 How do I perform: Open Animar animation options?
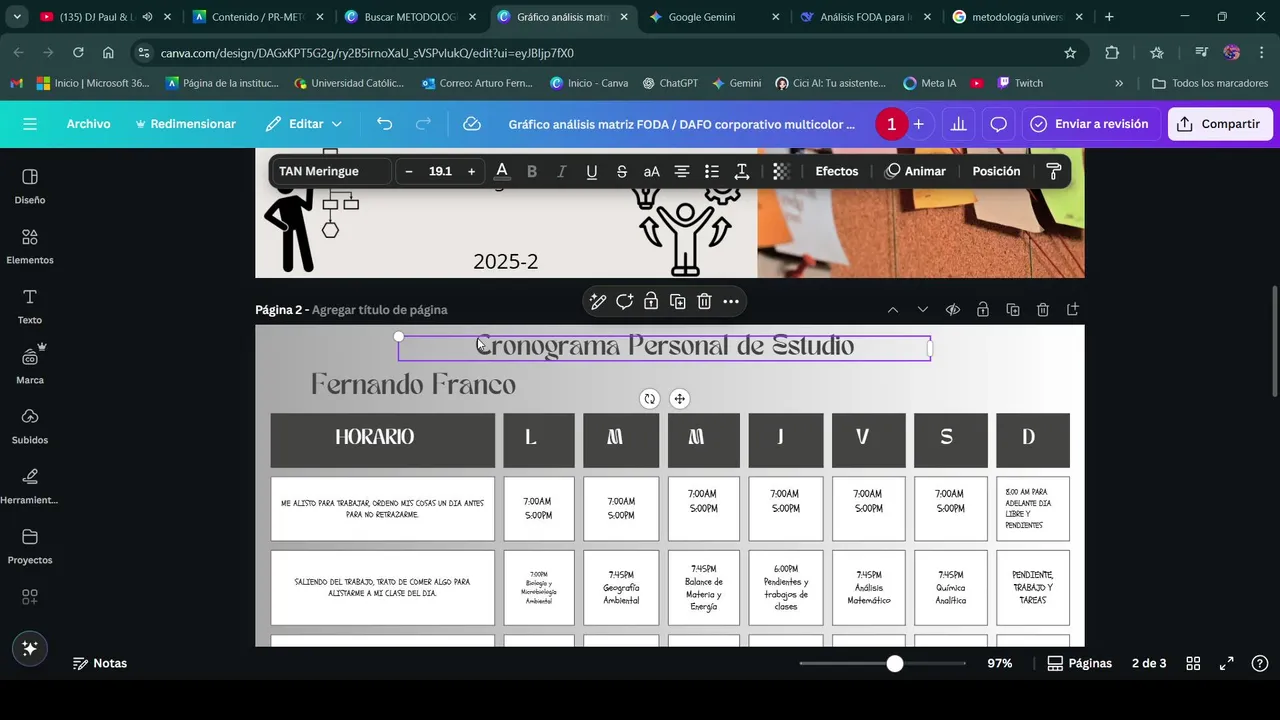(x=915, y=171)
